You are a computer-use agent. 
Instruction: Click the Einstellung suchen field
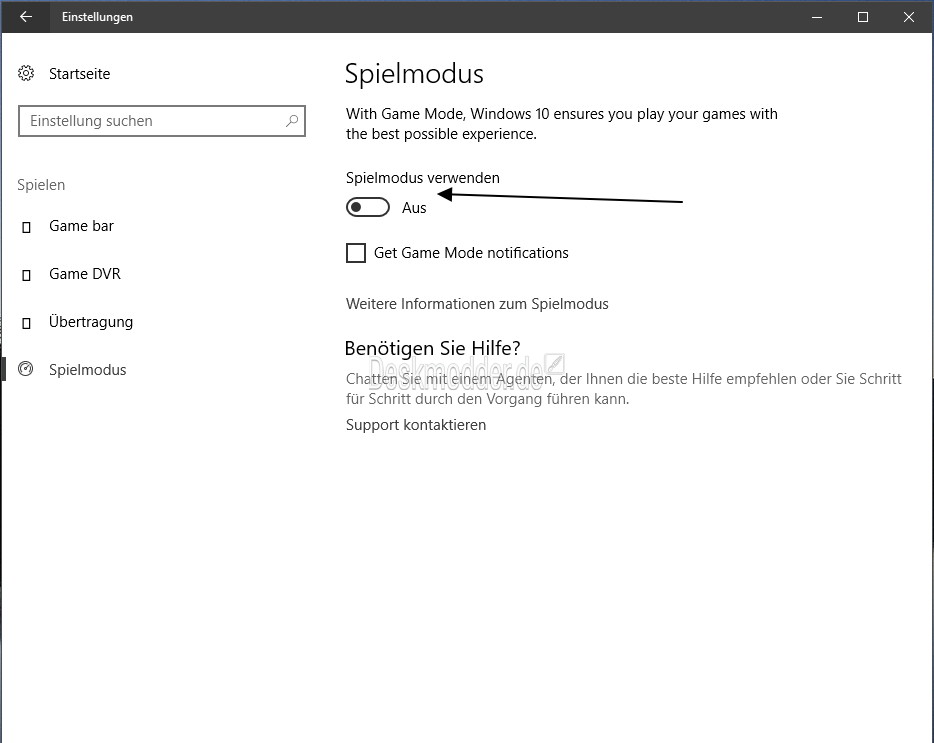pyautogui.click(x=161, y=121)
